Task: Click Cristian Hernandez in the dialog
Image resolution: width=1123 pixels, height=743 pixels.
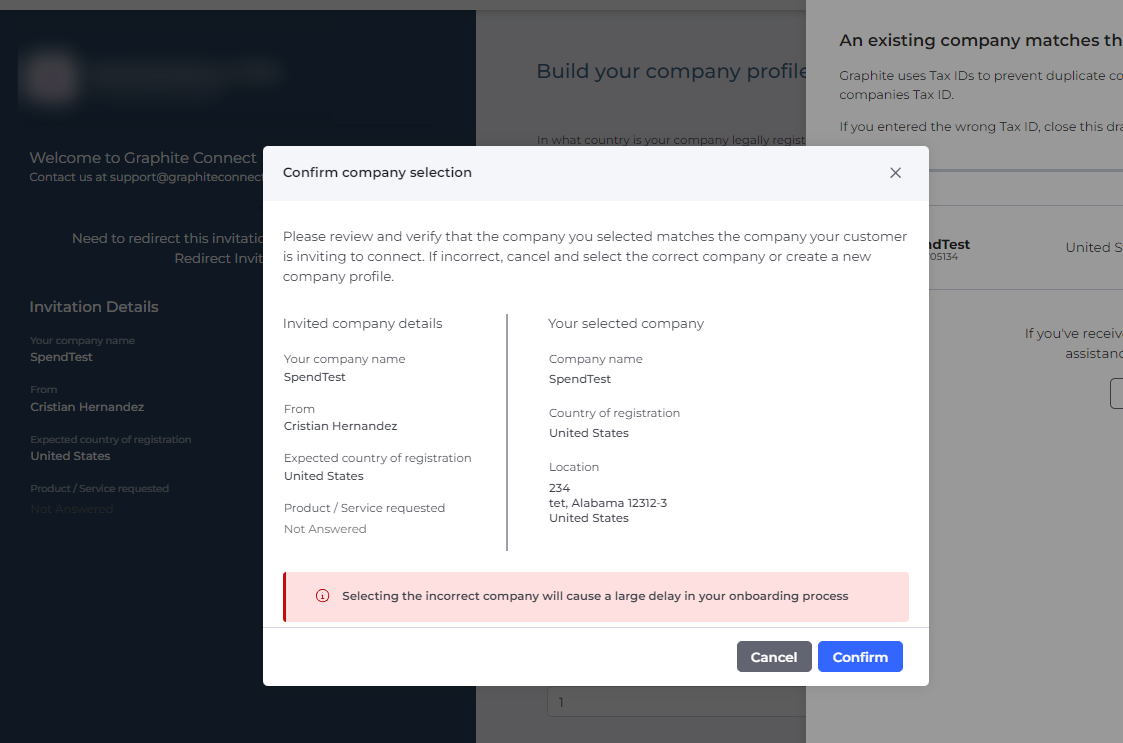Action: click(x=340, y=426)
